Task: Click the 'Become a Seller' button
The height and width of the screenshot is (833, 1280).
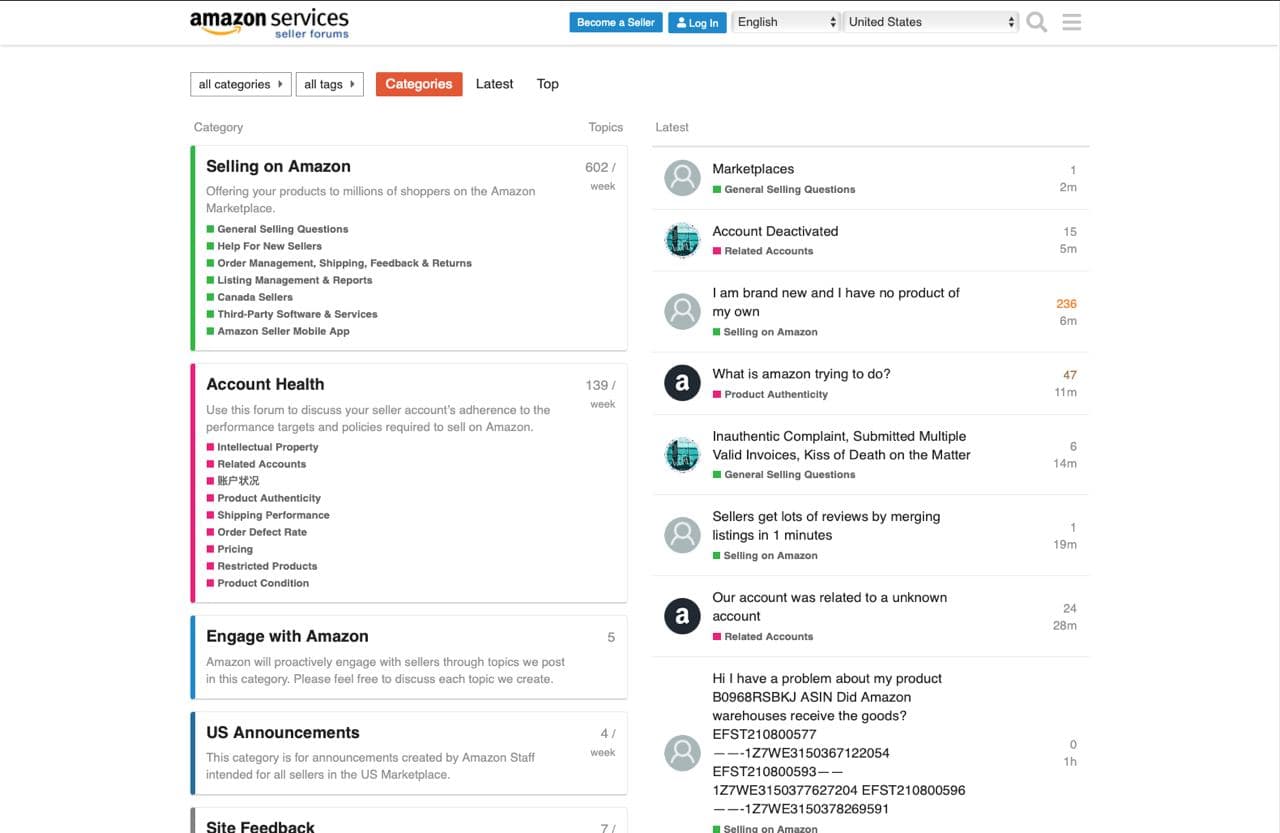Action: pos(615,21)
